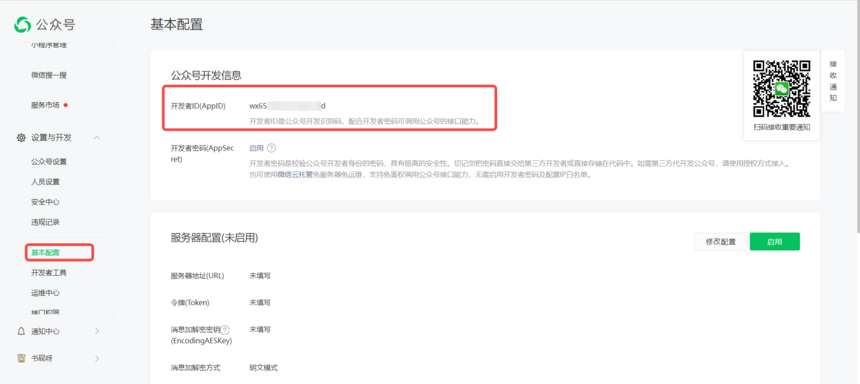This screenshot has height=384, width=860.
Task: Open 运维中心 in the sidebar
Action: pyautogui.click(x=45, y=293)
